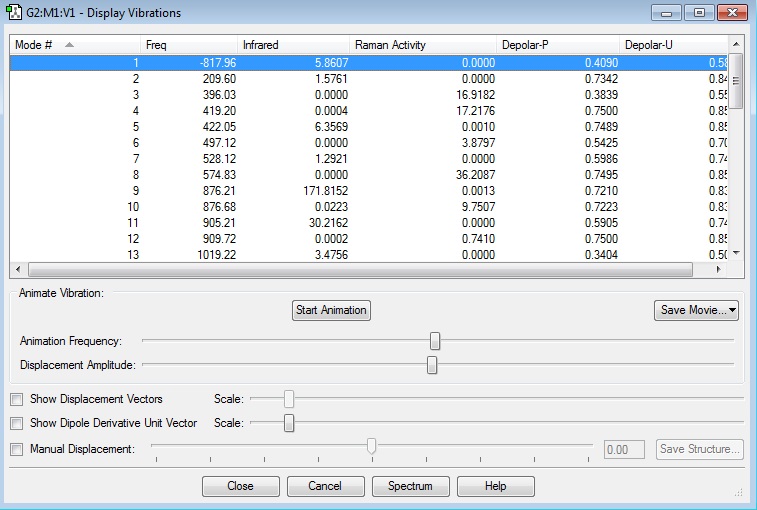The width and height of the screenshot is (757, 510).
Task: Select the mode with frequency 574.83
Action: pos(369,174)
